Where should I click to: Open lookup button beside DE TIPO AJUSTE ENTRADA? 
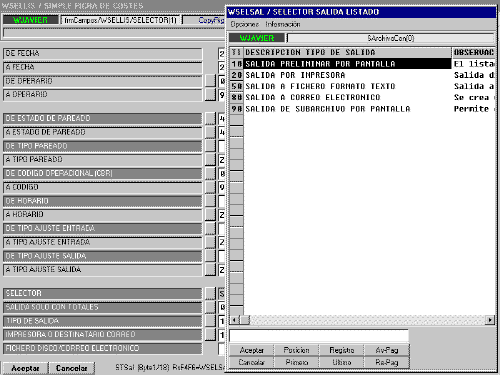point(210,228)
